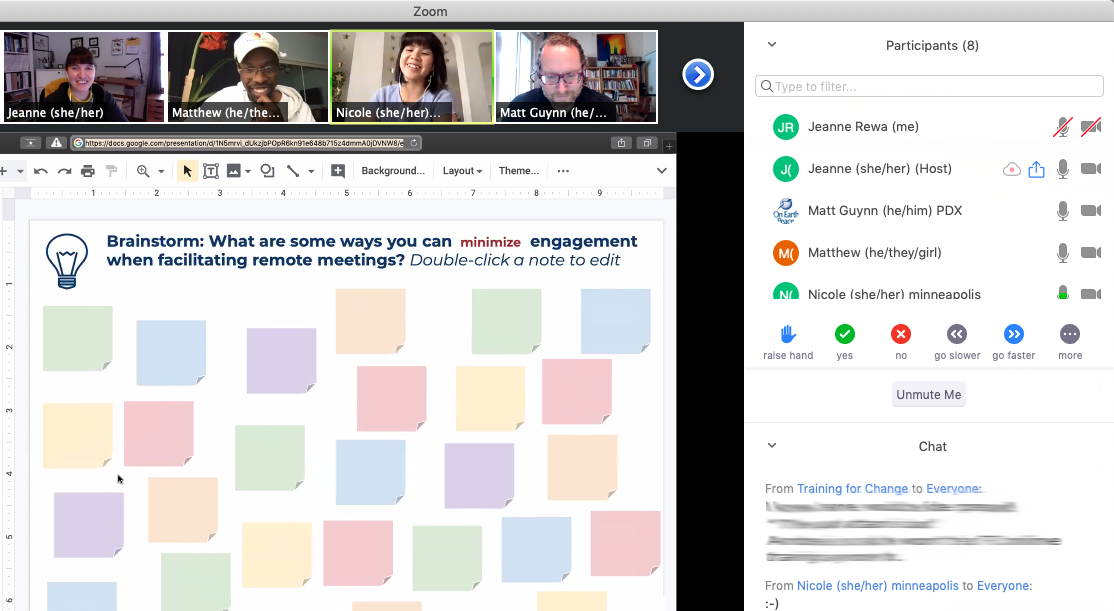Select Matthew's video thumbnail
Screen dimensions: 1114x611
click(248, 77)
